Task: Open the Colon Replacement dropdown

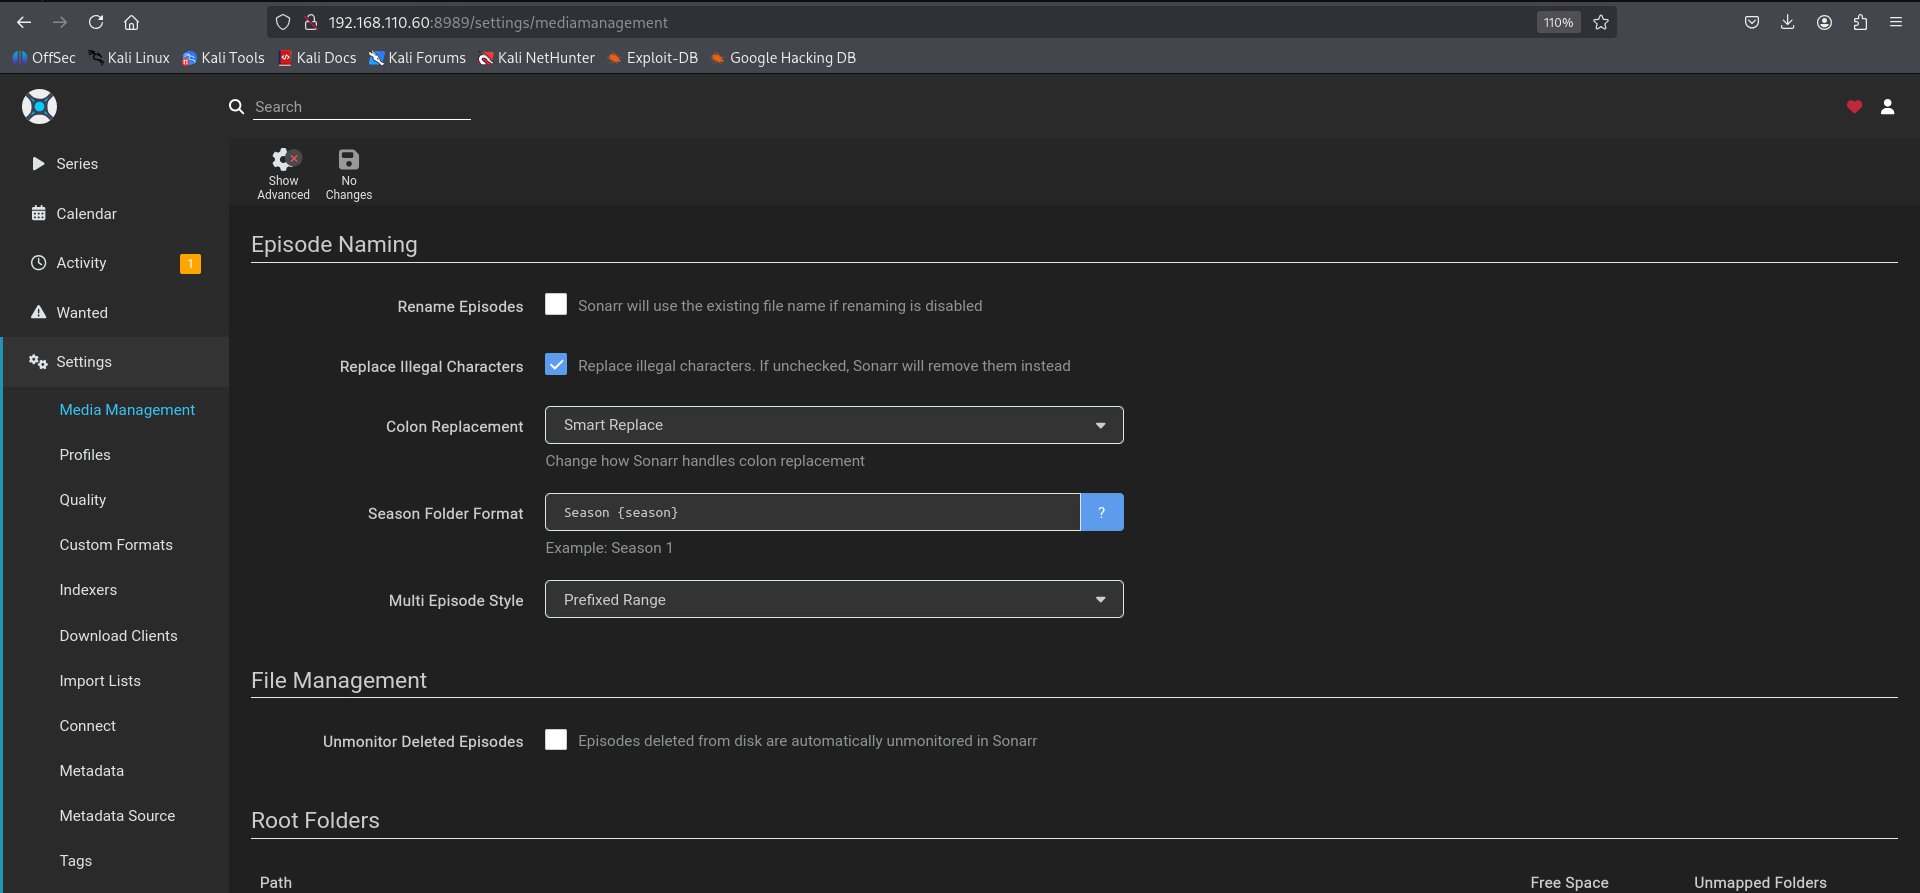Action: click(833, 425)
